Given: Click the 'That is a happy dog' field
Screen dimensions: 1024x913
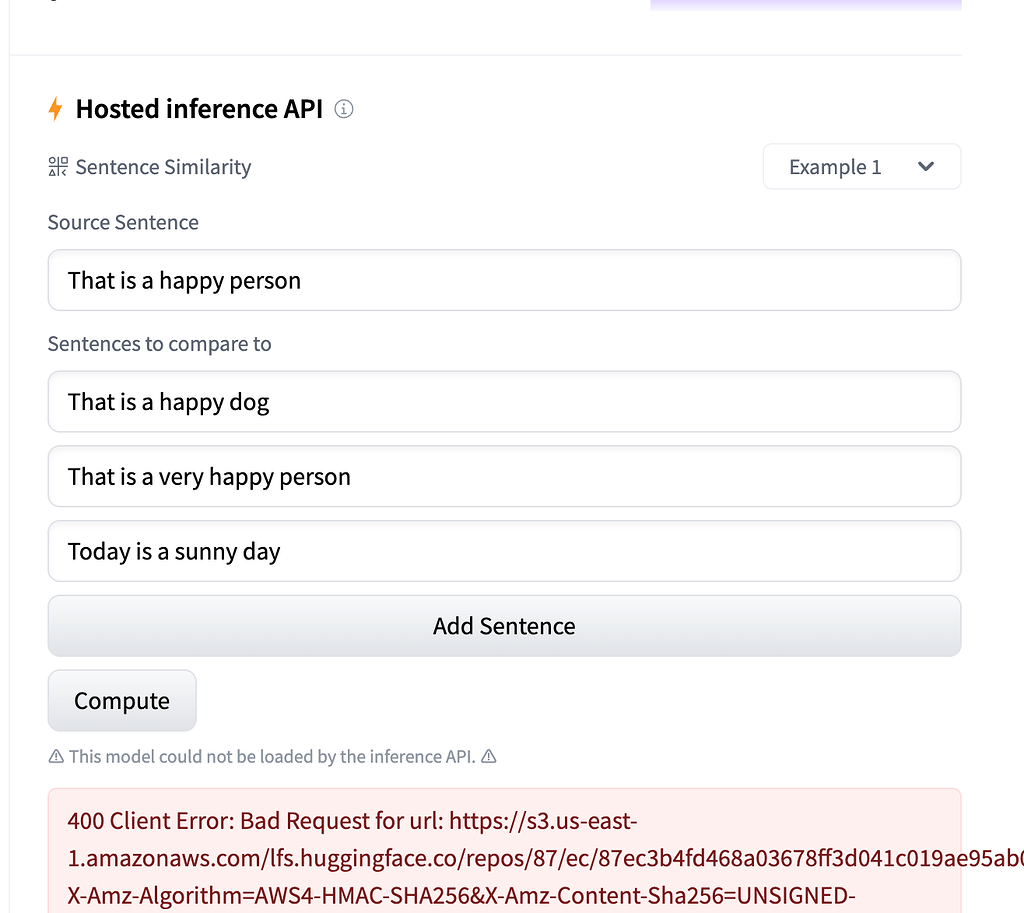Looking at the screenshot, I should click(x=504, y=402).
